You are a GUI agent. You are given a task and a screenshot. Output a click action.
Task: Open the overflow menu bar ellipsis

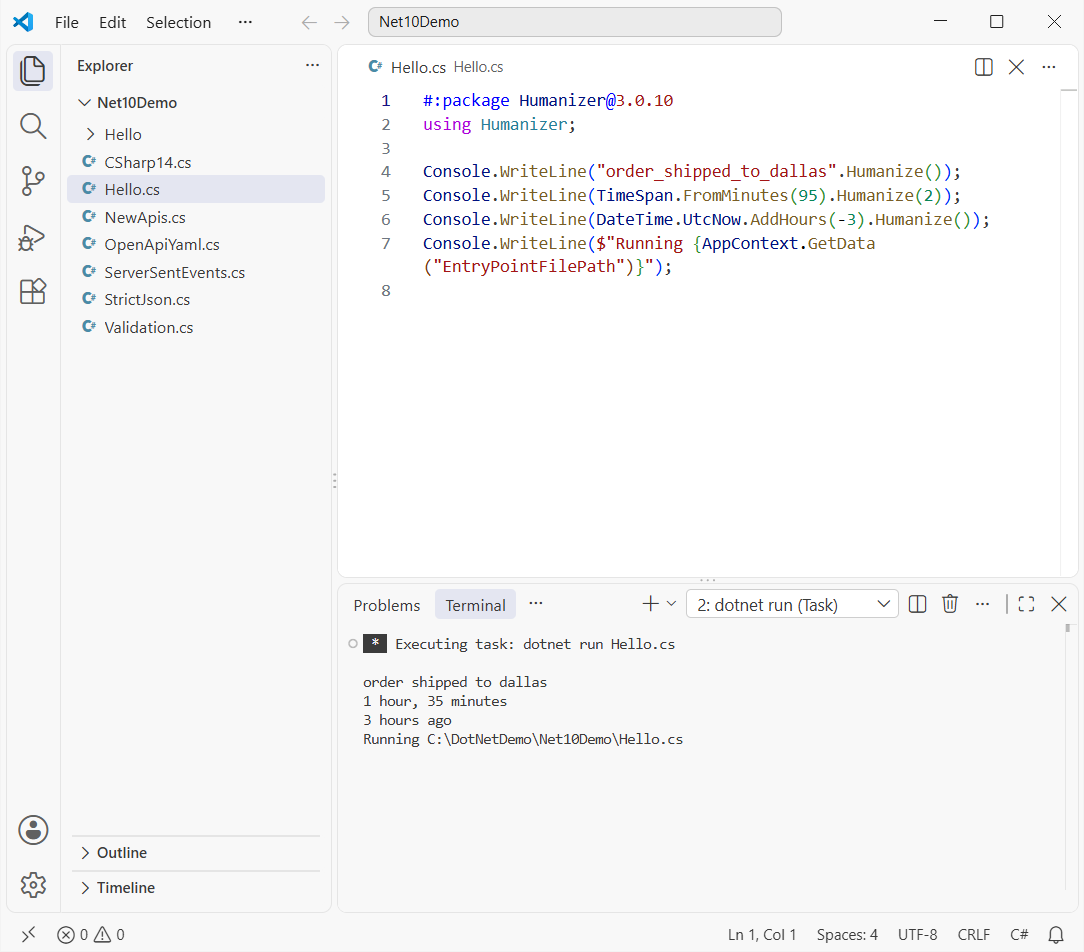(245, 22)
